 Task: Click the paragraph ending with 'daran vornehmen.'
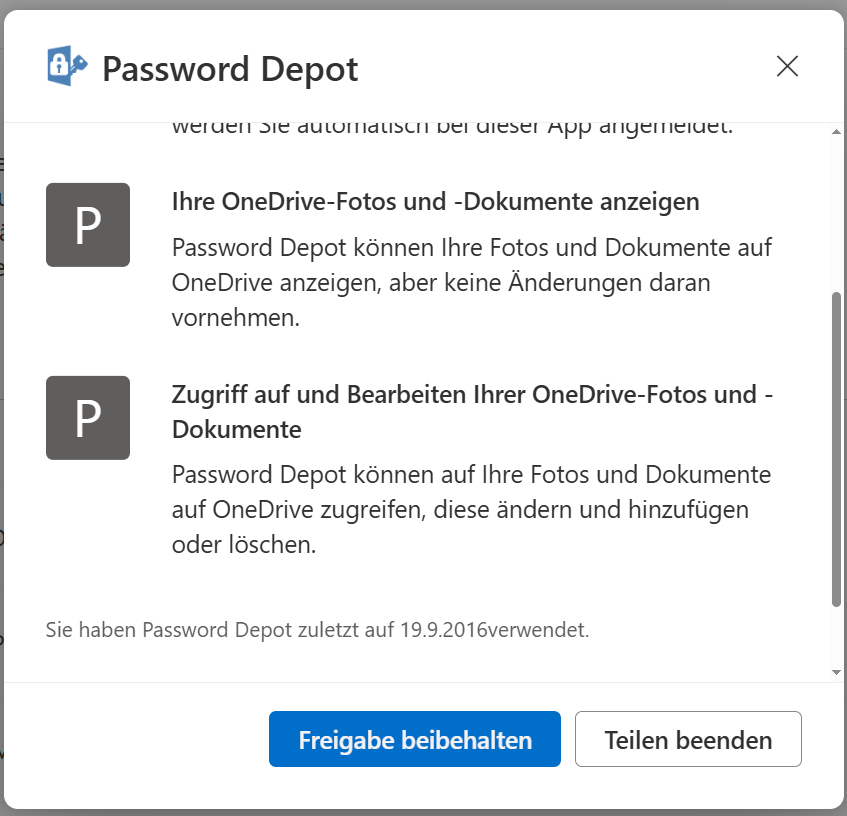[472, 282]
